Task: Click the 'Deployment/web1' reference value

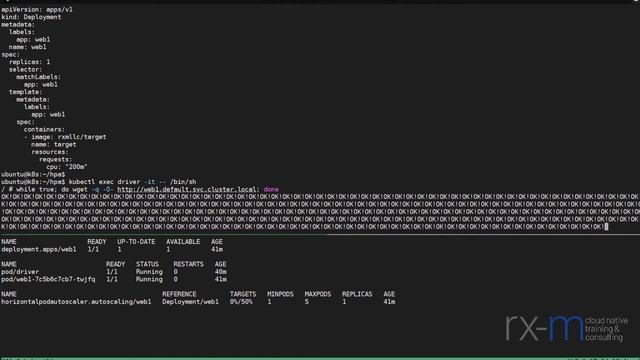Action: [x=190, y=302]
